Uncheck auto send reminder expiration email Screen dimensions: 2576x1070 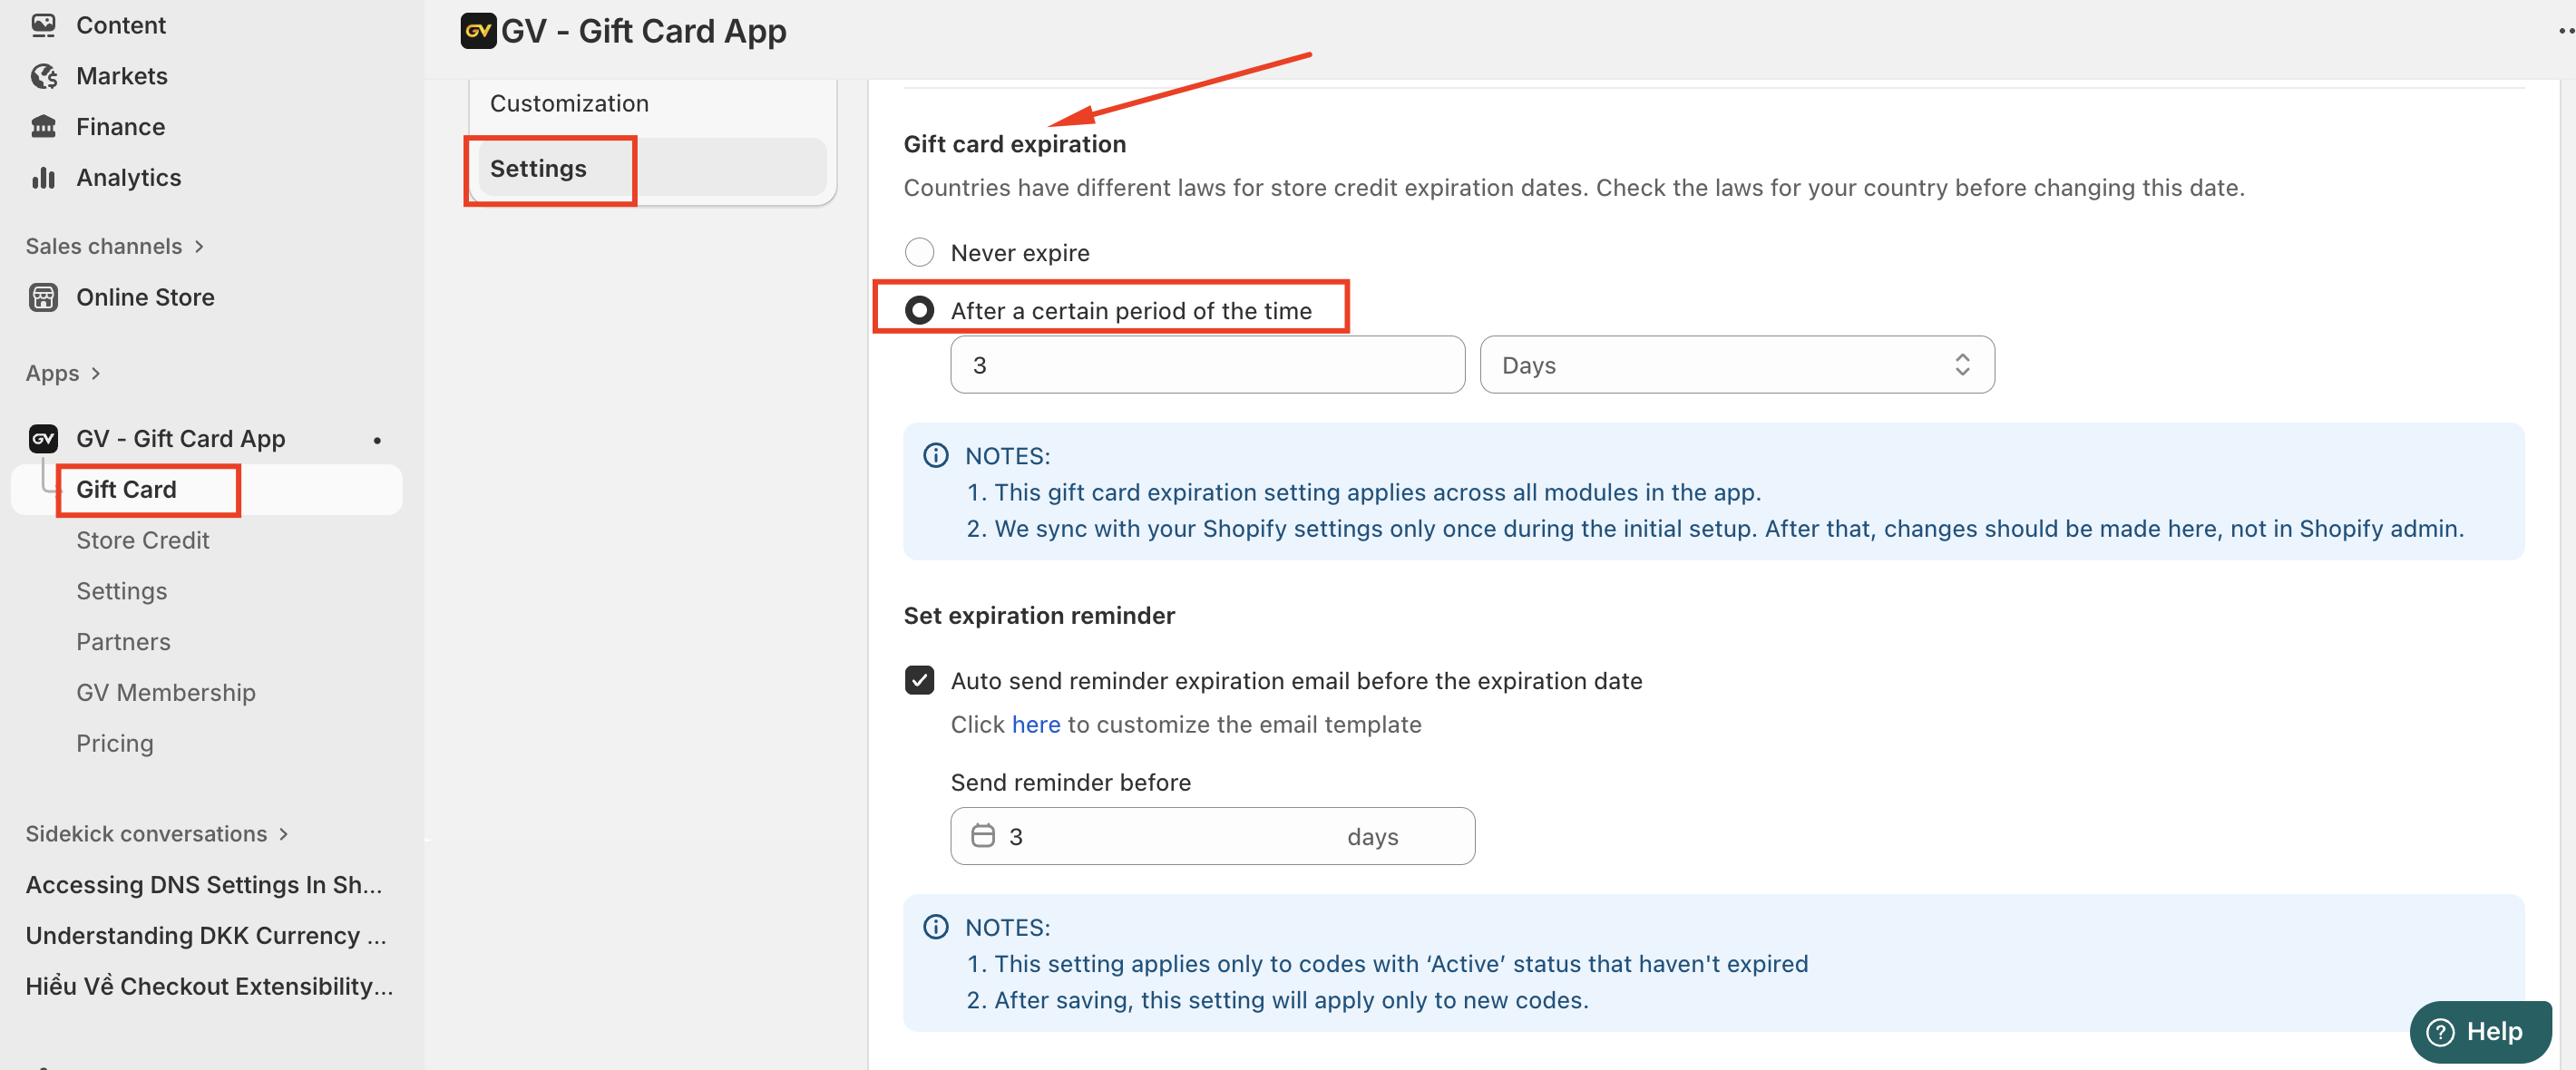[x=919, y=680]
